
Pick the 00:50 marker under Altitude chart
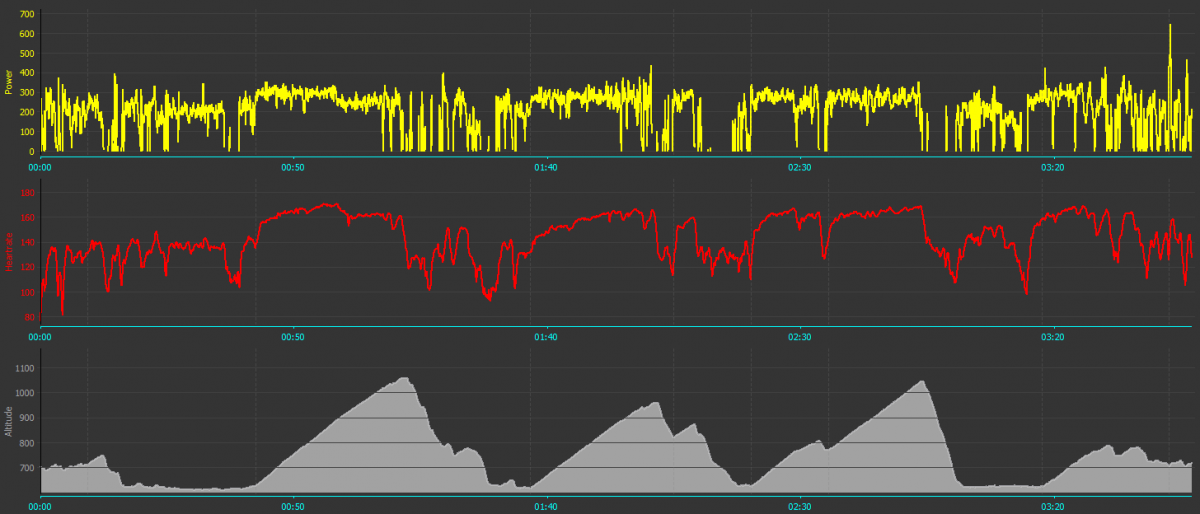click(x=292, y=507)
